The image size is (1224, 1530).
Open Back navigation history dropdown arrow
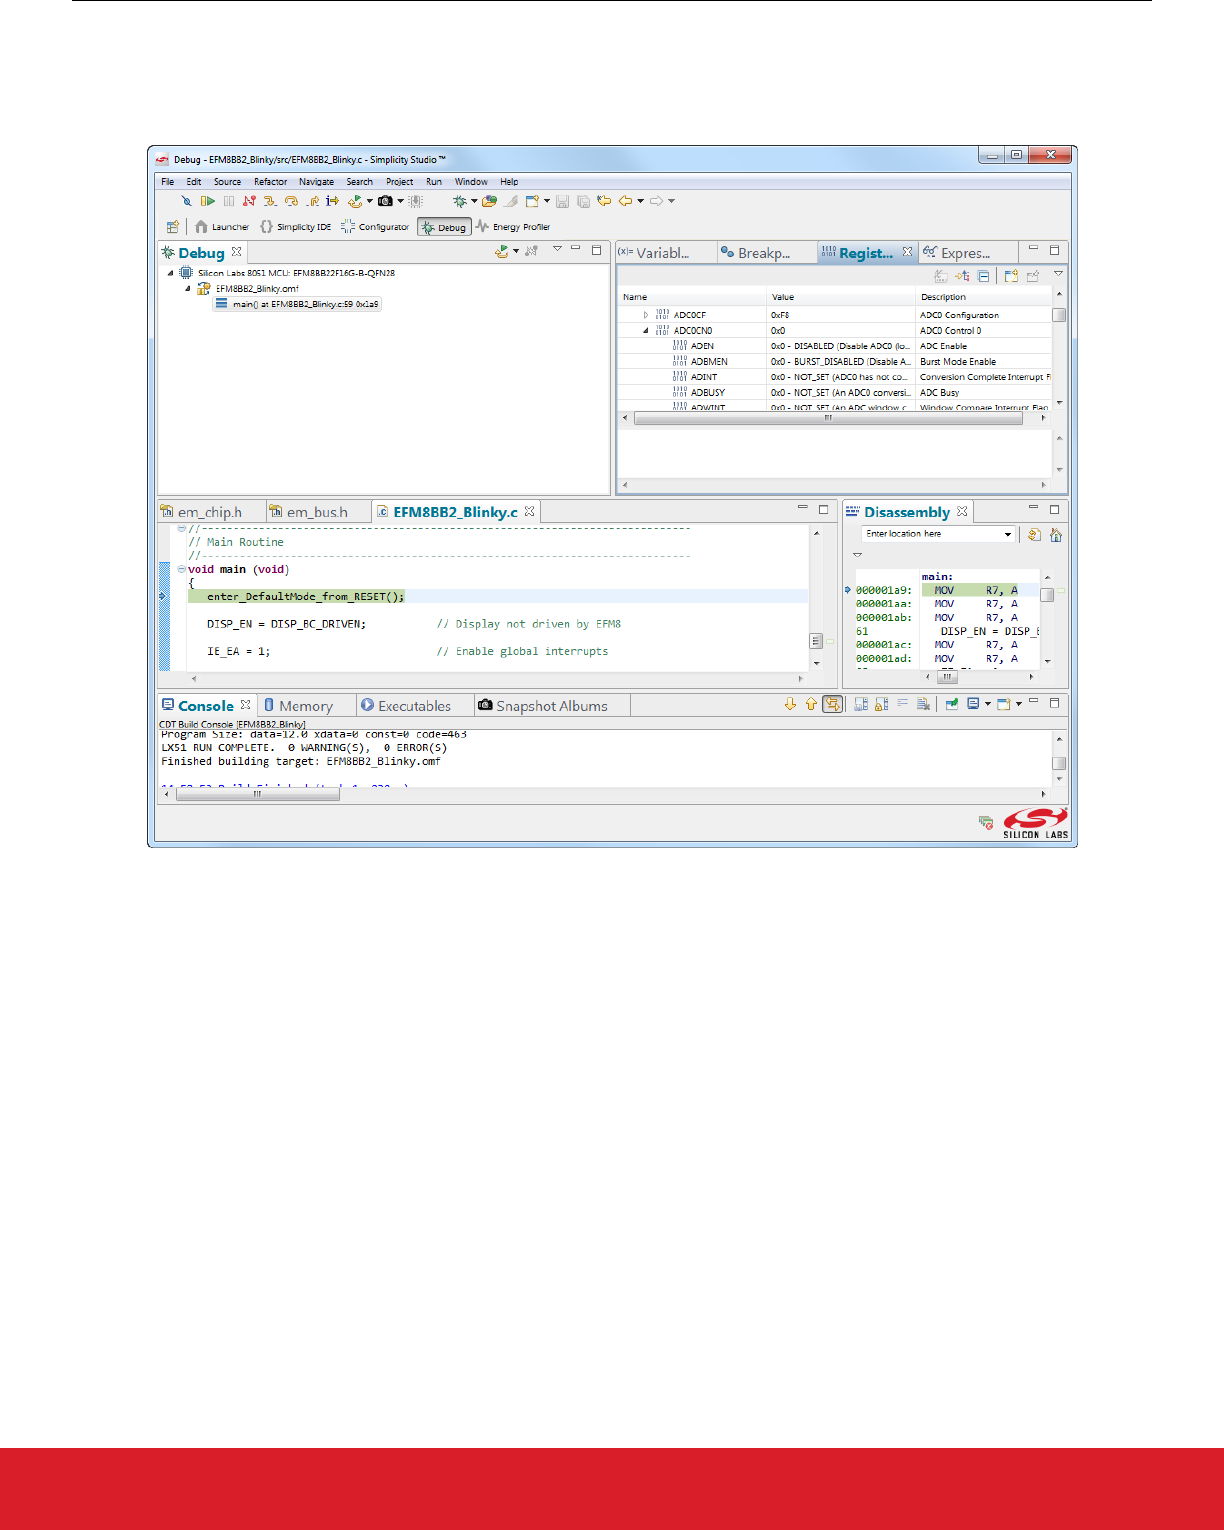coord(640,201)
